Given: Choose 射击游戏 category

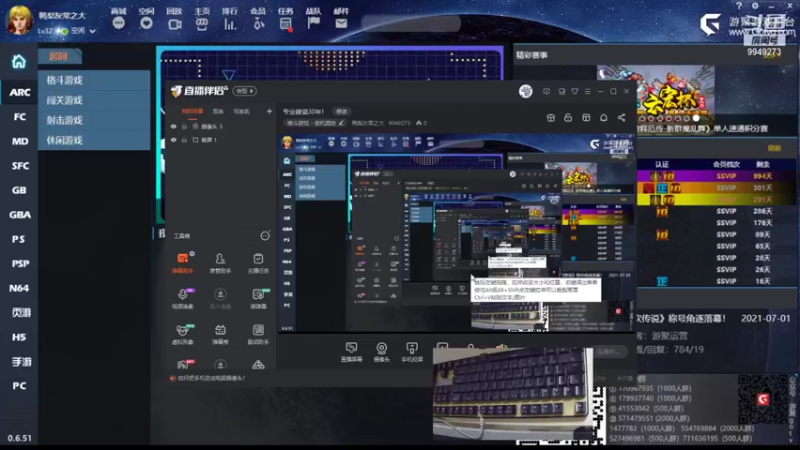Looking at the screenshot, I should point(94,120).
